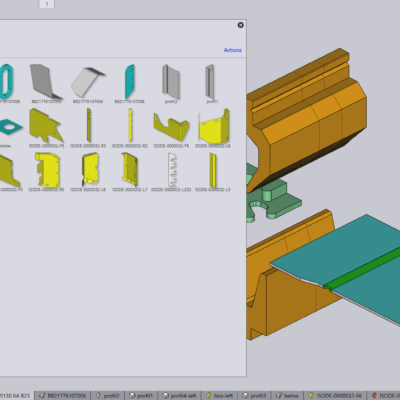This screenshot has width=400, height=400.
Task: Click the yellow part icon on box-left tab
Action: tap(209, 396)
